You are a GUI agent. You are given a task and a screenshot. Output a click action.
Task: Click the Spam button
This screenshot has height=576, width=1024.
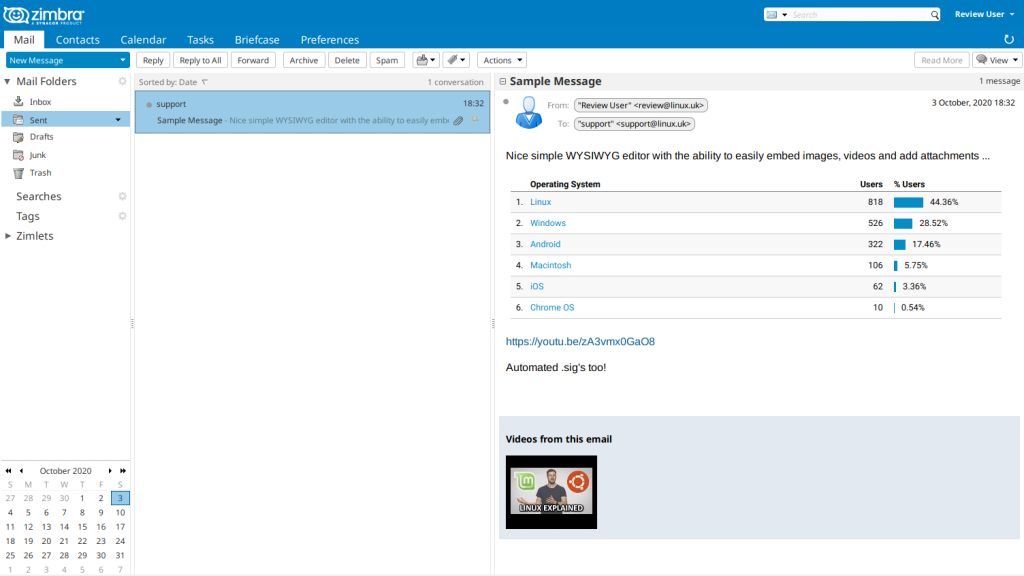pos(387,60)
